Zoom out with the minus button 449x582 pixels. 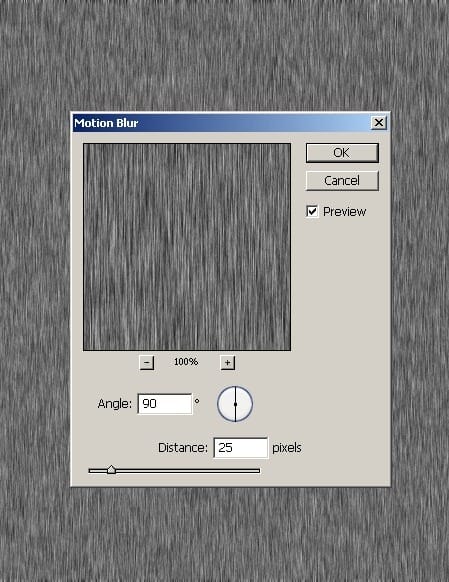pyautogui.click(x=147, y=363)
